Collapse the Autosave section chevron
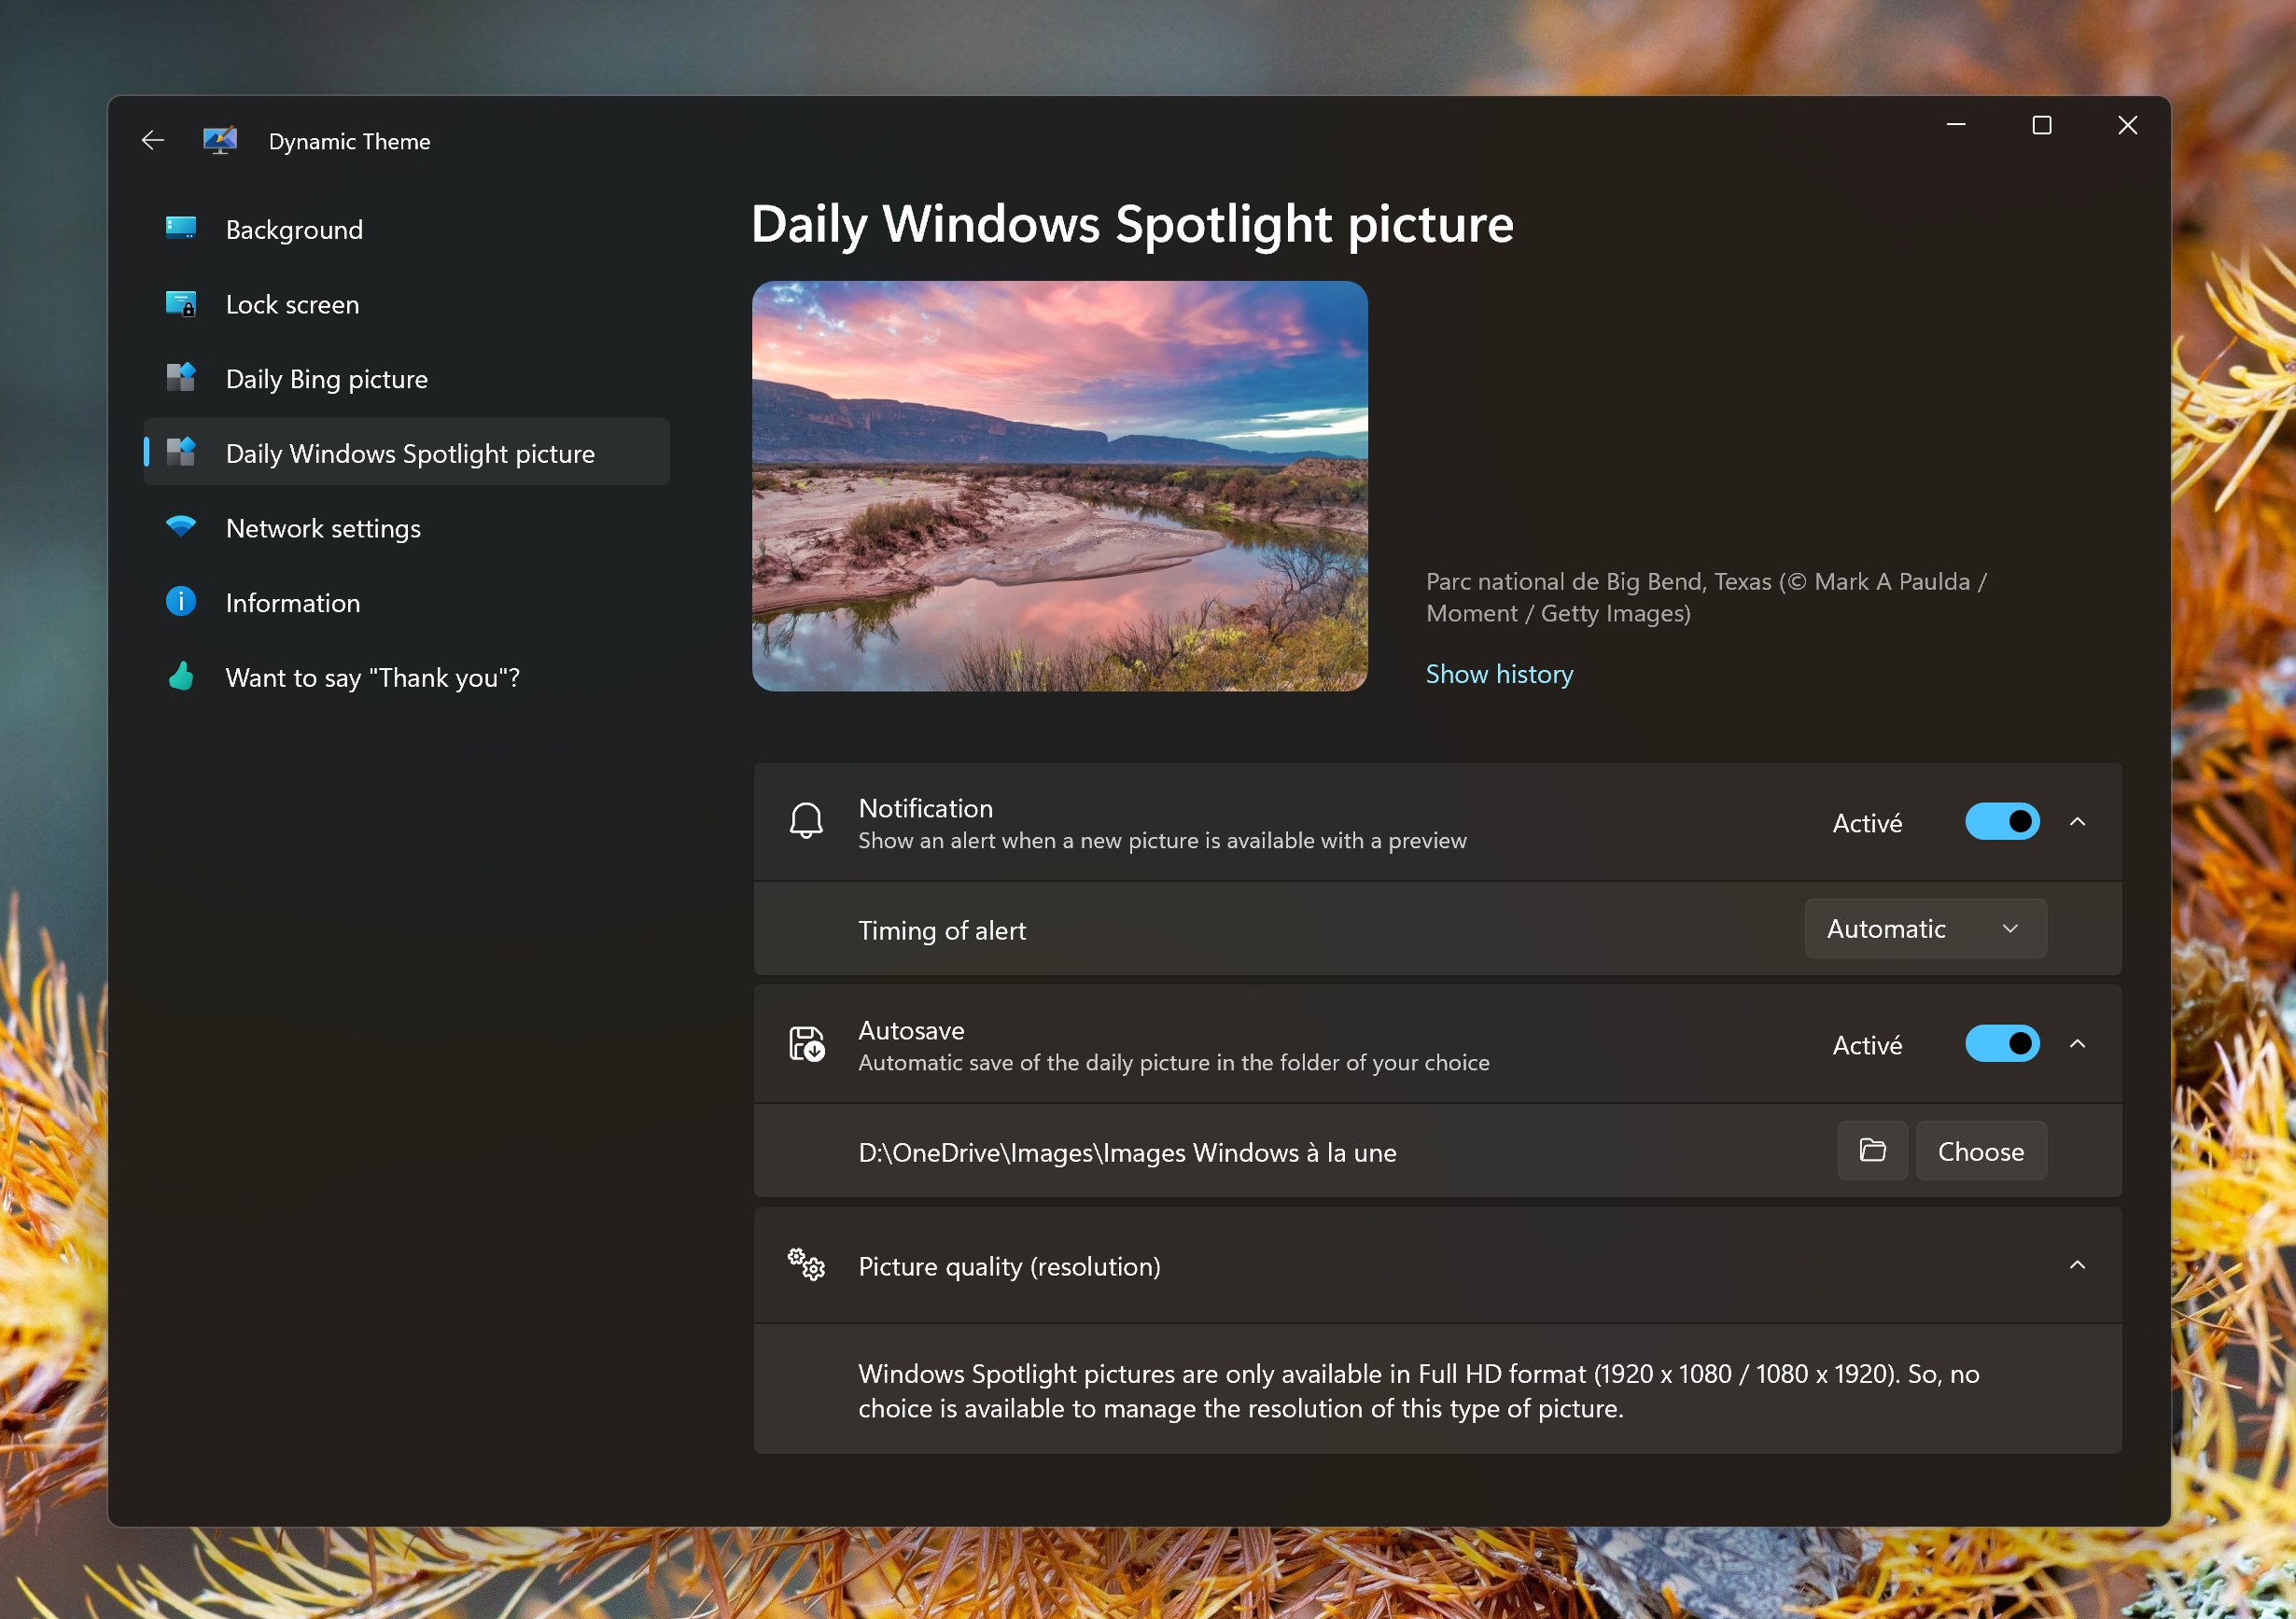The image size is (2296, 1619). tap(2077, 1044)
